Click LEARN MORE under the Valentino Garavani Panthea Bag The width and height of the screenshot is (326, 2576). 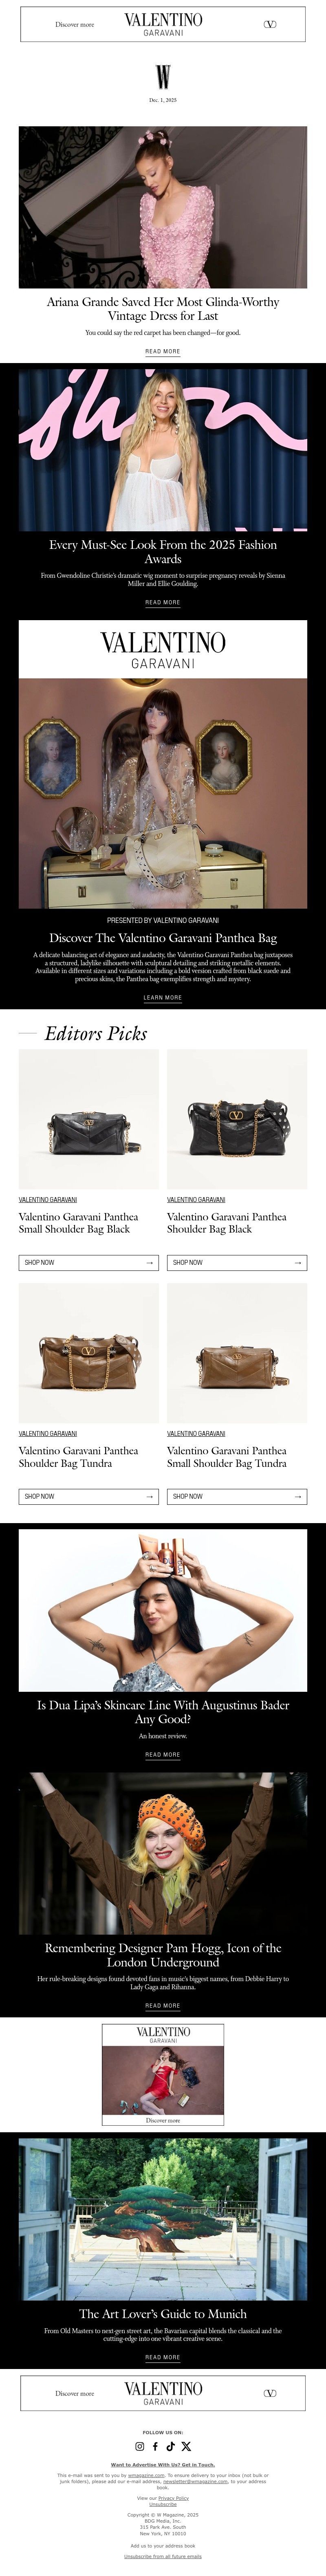click(163, 998)
